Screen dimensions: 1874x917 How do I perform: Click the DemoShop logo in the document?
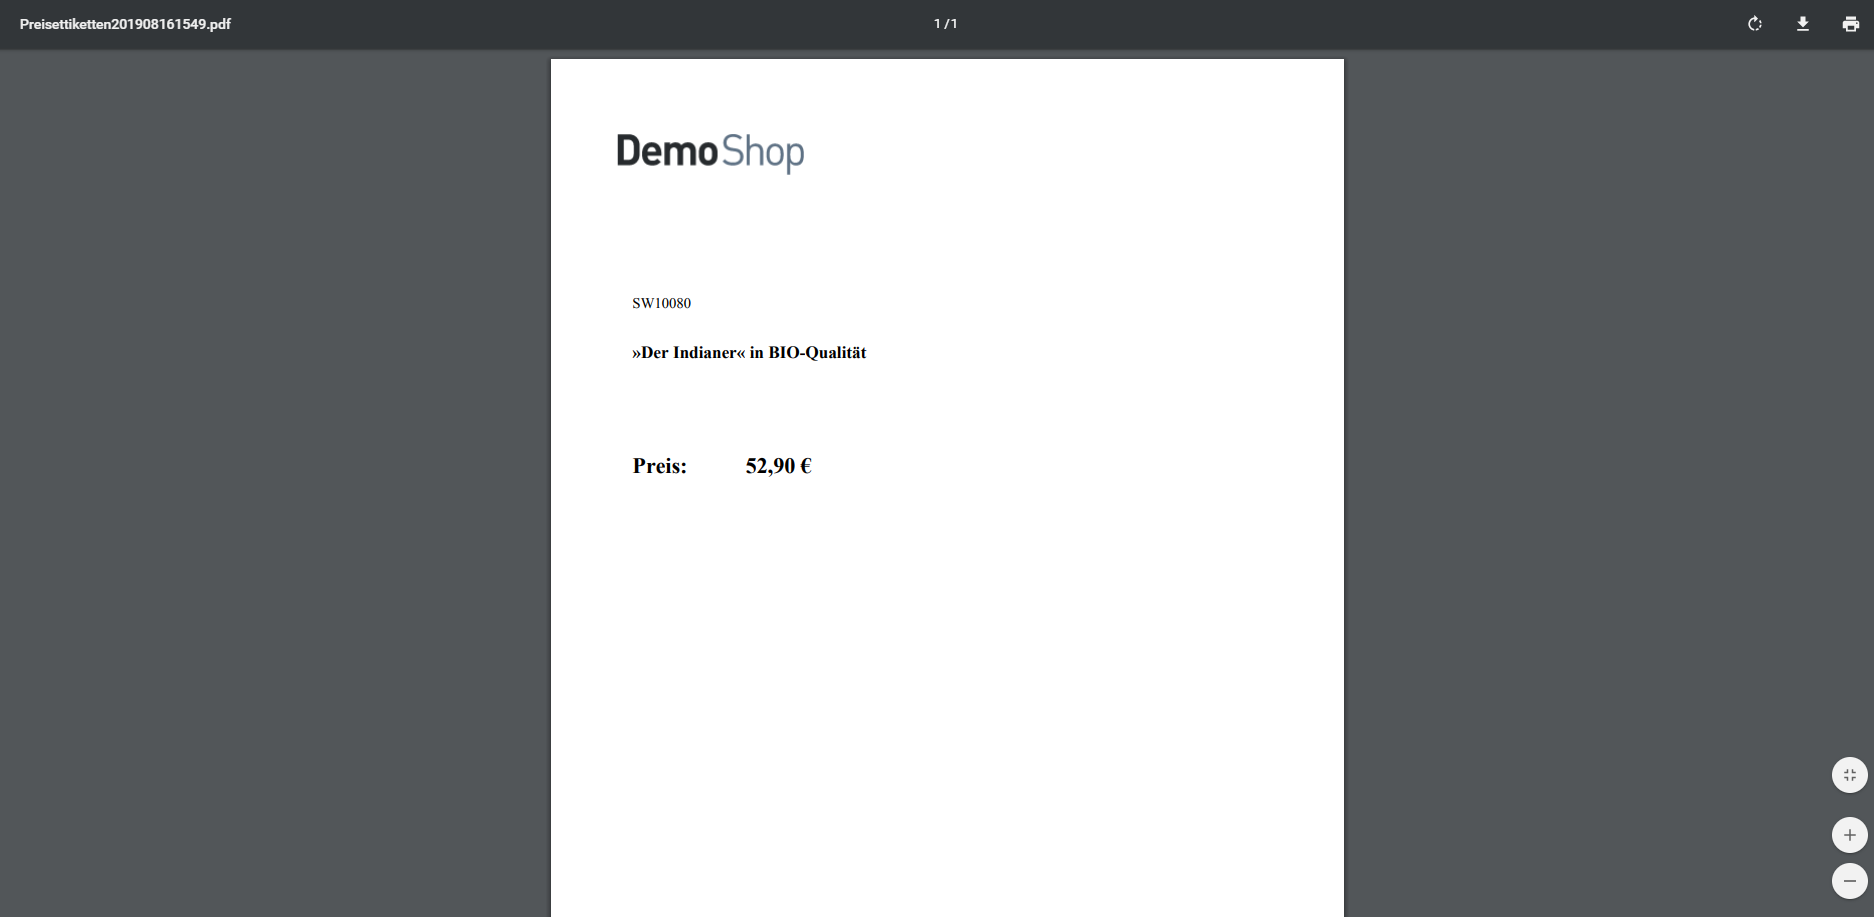pos(710,152)
